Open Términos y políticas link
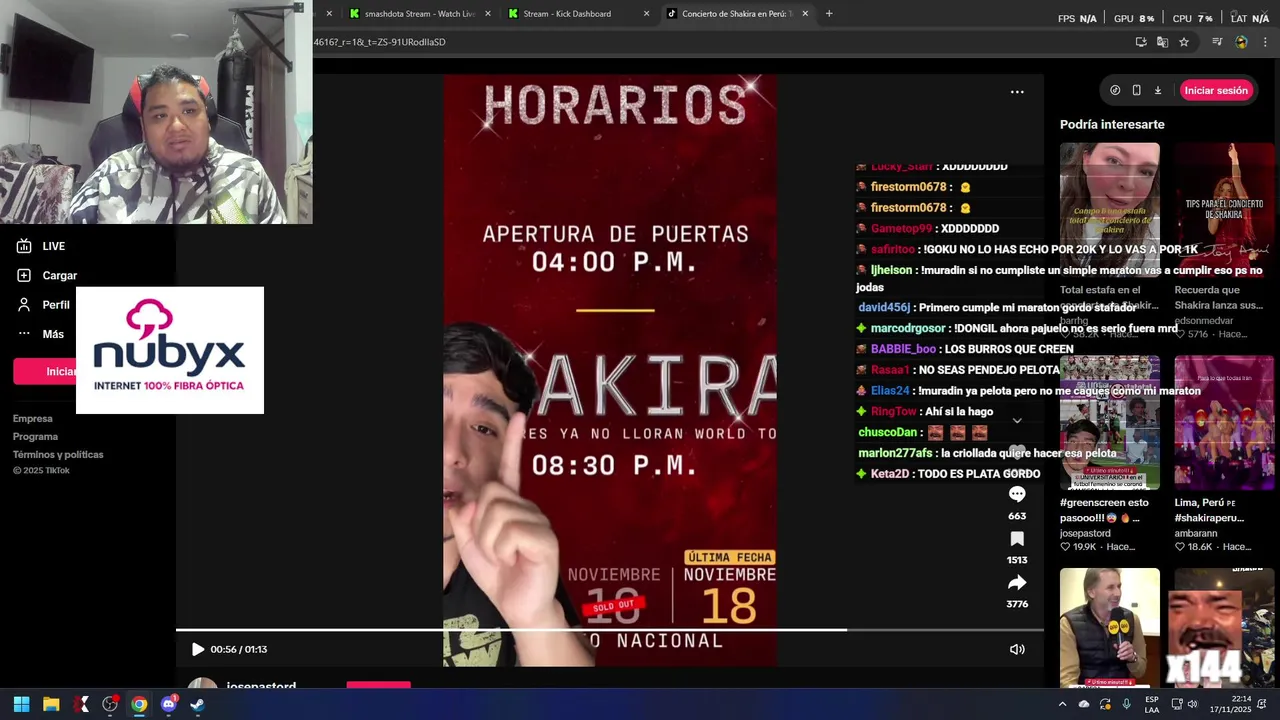 tap(58, 455)
